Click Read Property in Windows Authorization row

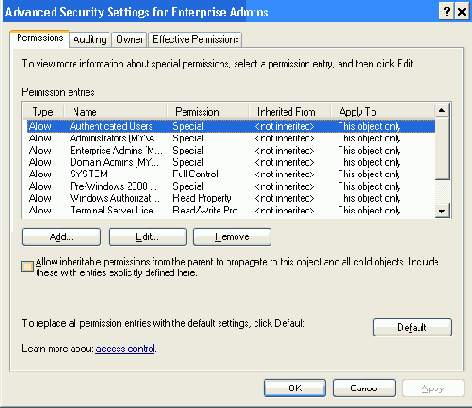202,198
